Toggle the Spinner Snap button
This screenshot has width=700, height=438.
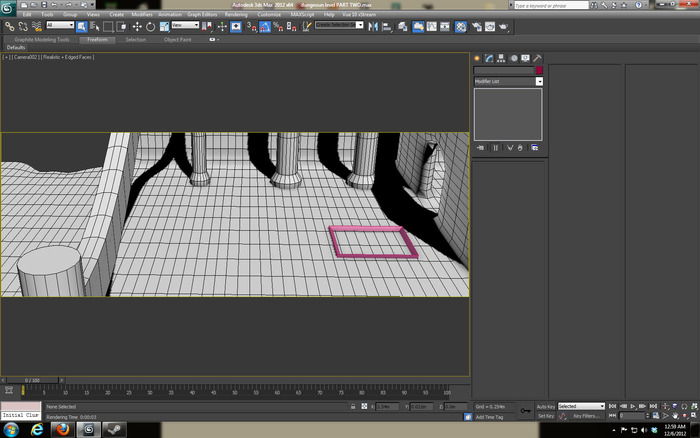pos(292,27)
